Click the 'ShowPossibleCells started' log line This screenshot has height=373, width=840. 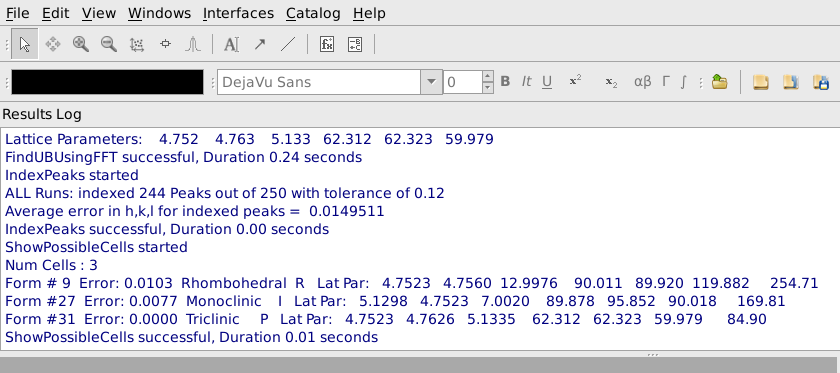(x=96, y=247)
